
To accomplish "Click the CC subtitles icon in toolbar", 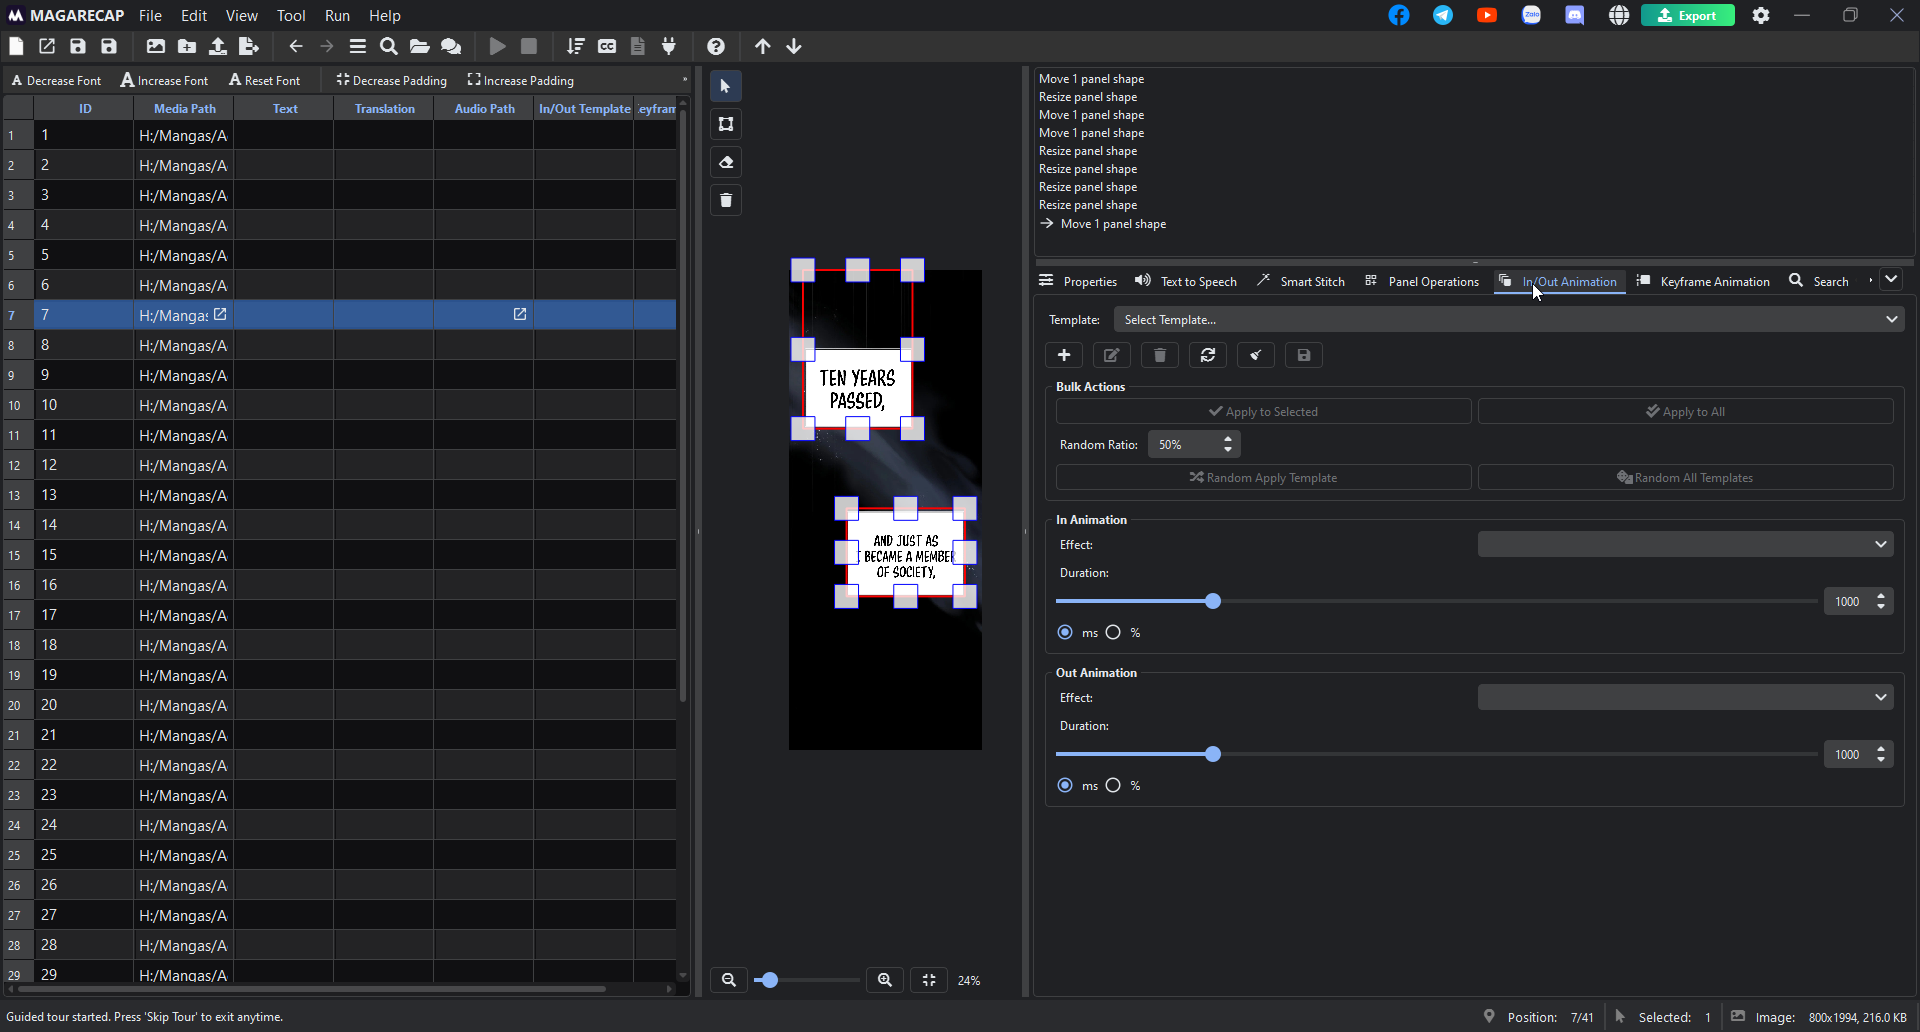I will point(607,46).
